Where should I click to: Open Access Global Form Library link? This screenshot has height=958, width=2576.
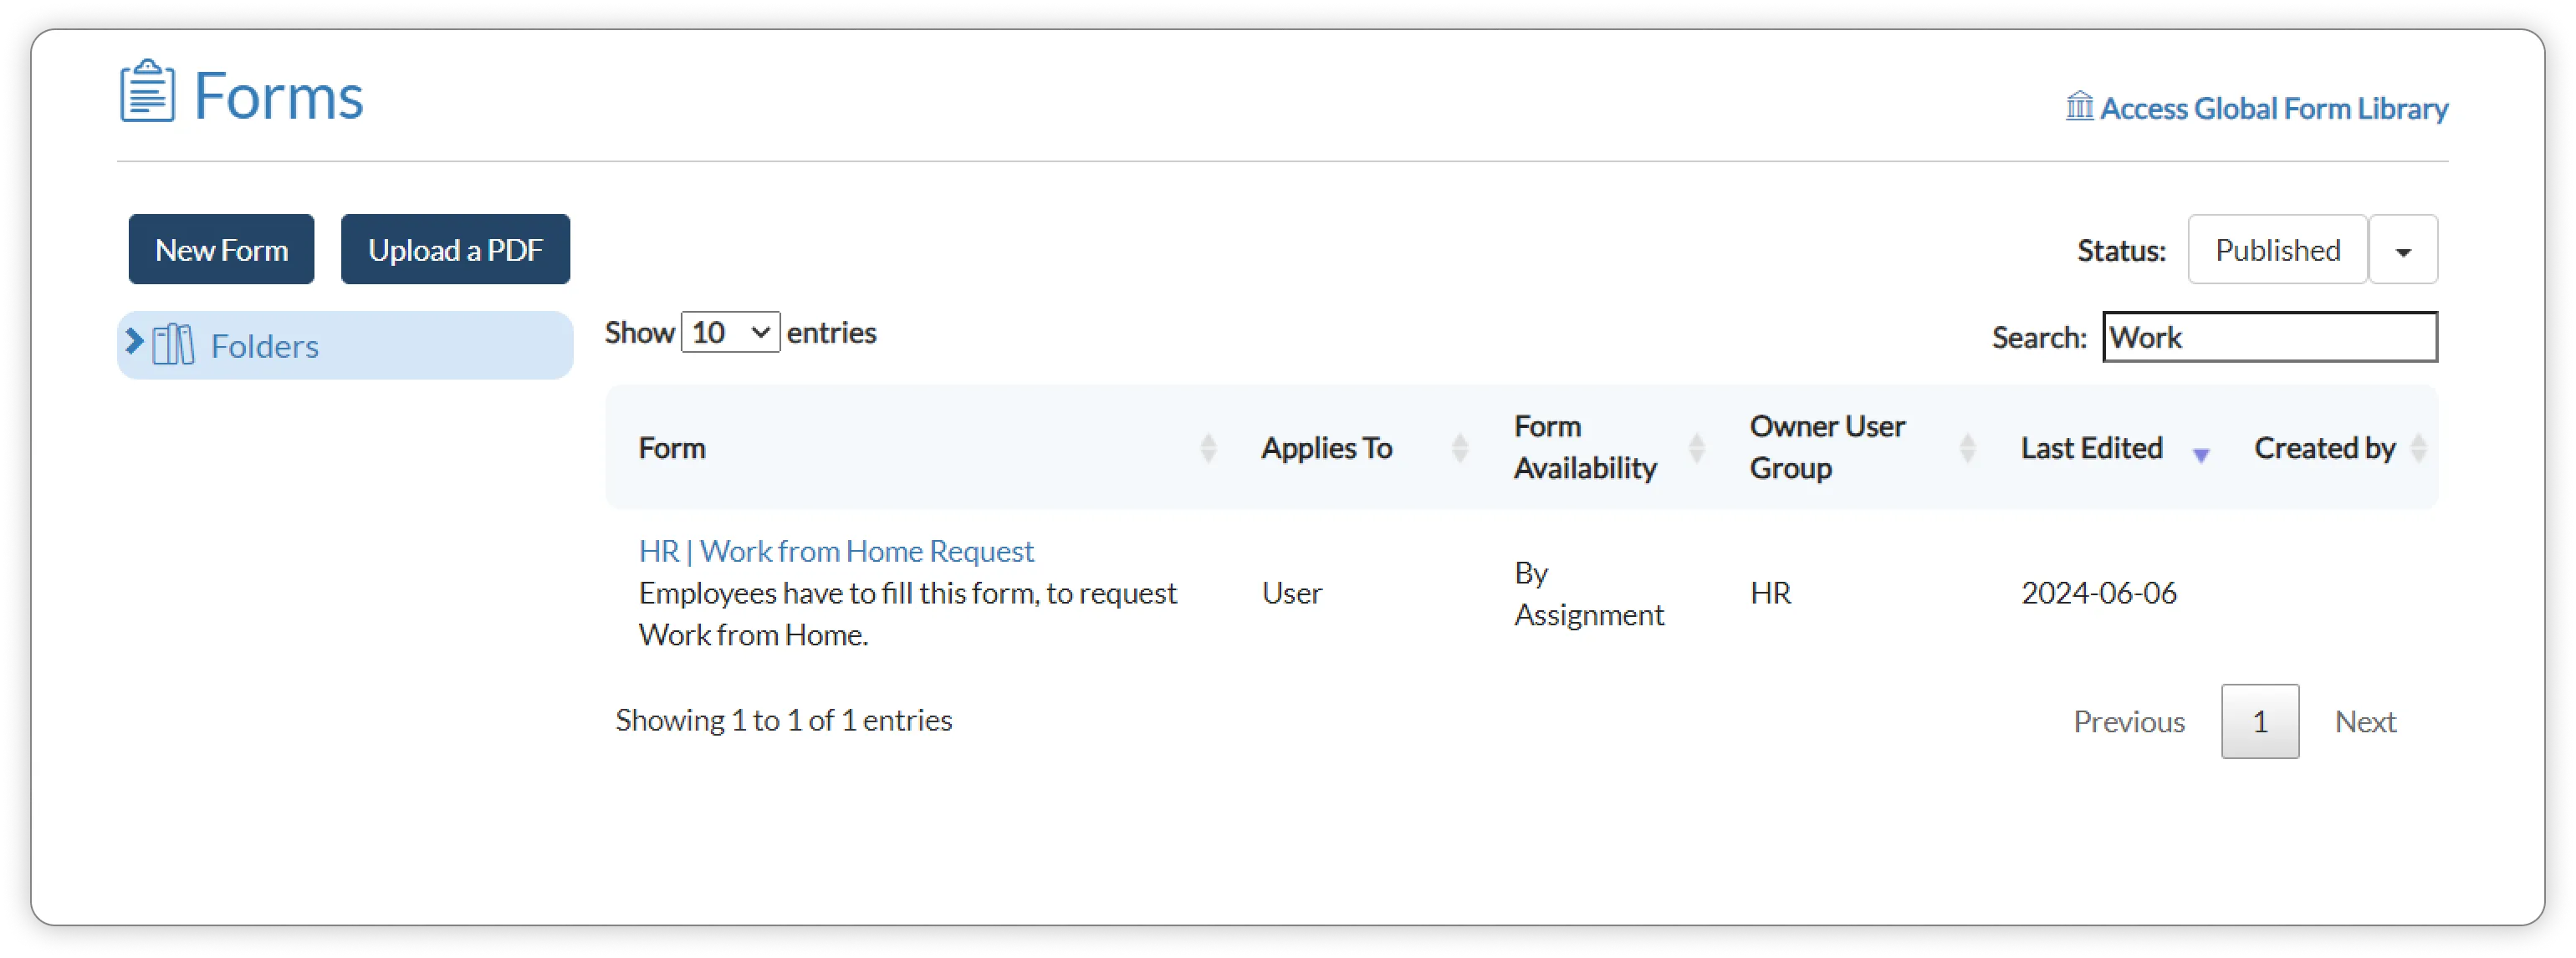(2273, 108)
